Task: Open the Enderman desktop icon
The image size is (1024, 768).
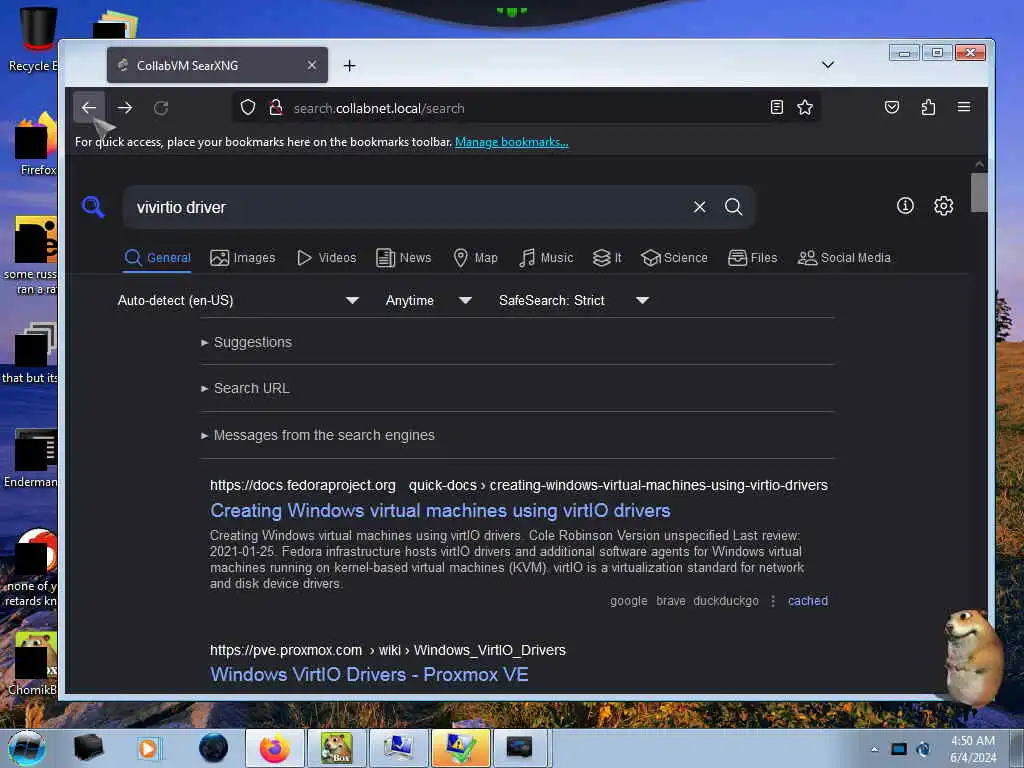Action: point(31,458)
